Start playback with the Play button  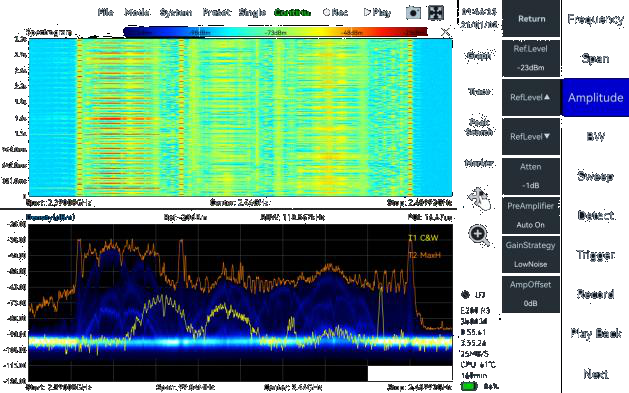click(377, 12)
